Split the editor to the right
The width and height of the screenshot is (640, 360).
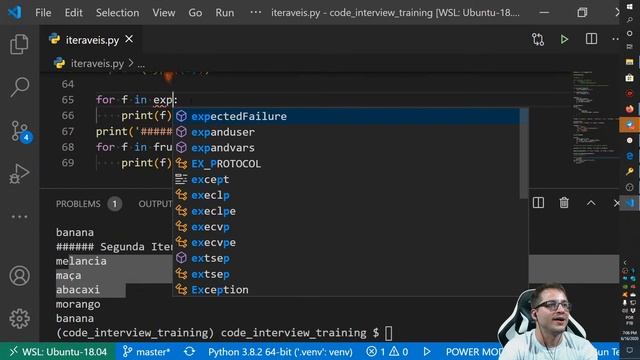coord(591,39)
